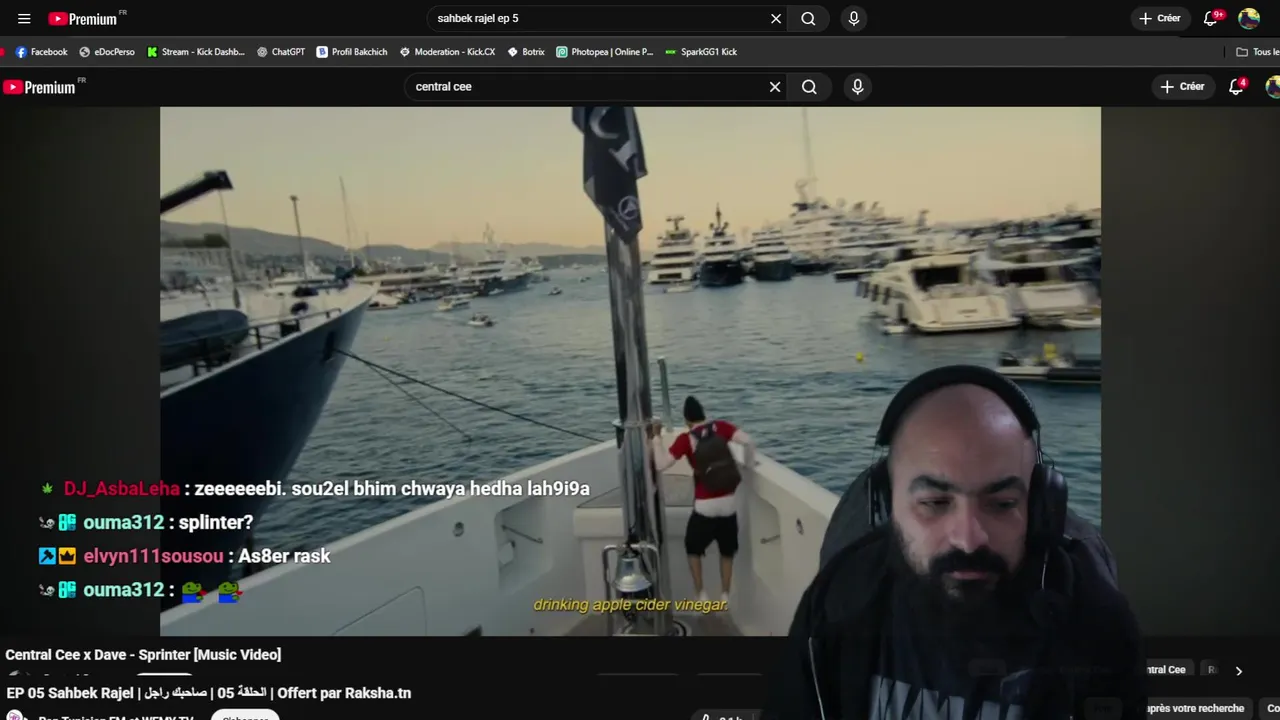Open the eDocPerso bookmark
This screenshot has width=1280, height=720.
[x=107, y=52]
